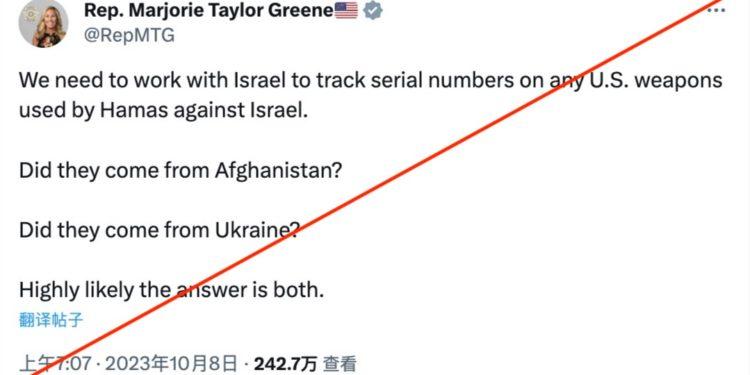Click the 'Did they come from Afghanistan?' line
This screenshot has height=375, width=750.
click(x=180, y=171)
